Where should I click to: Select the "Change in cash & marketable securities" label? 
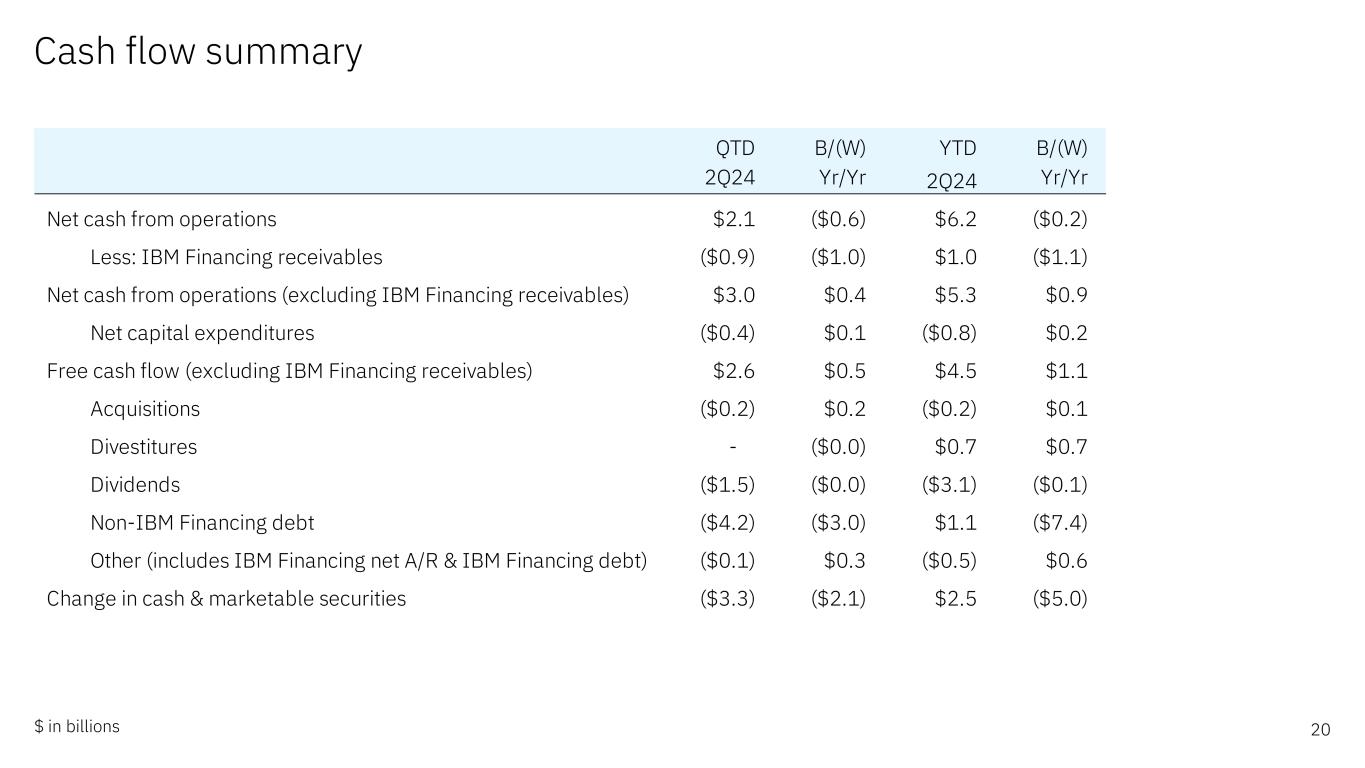(x=226, y=599)
